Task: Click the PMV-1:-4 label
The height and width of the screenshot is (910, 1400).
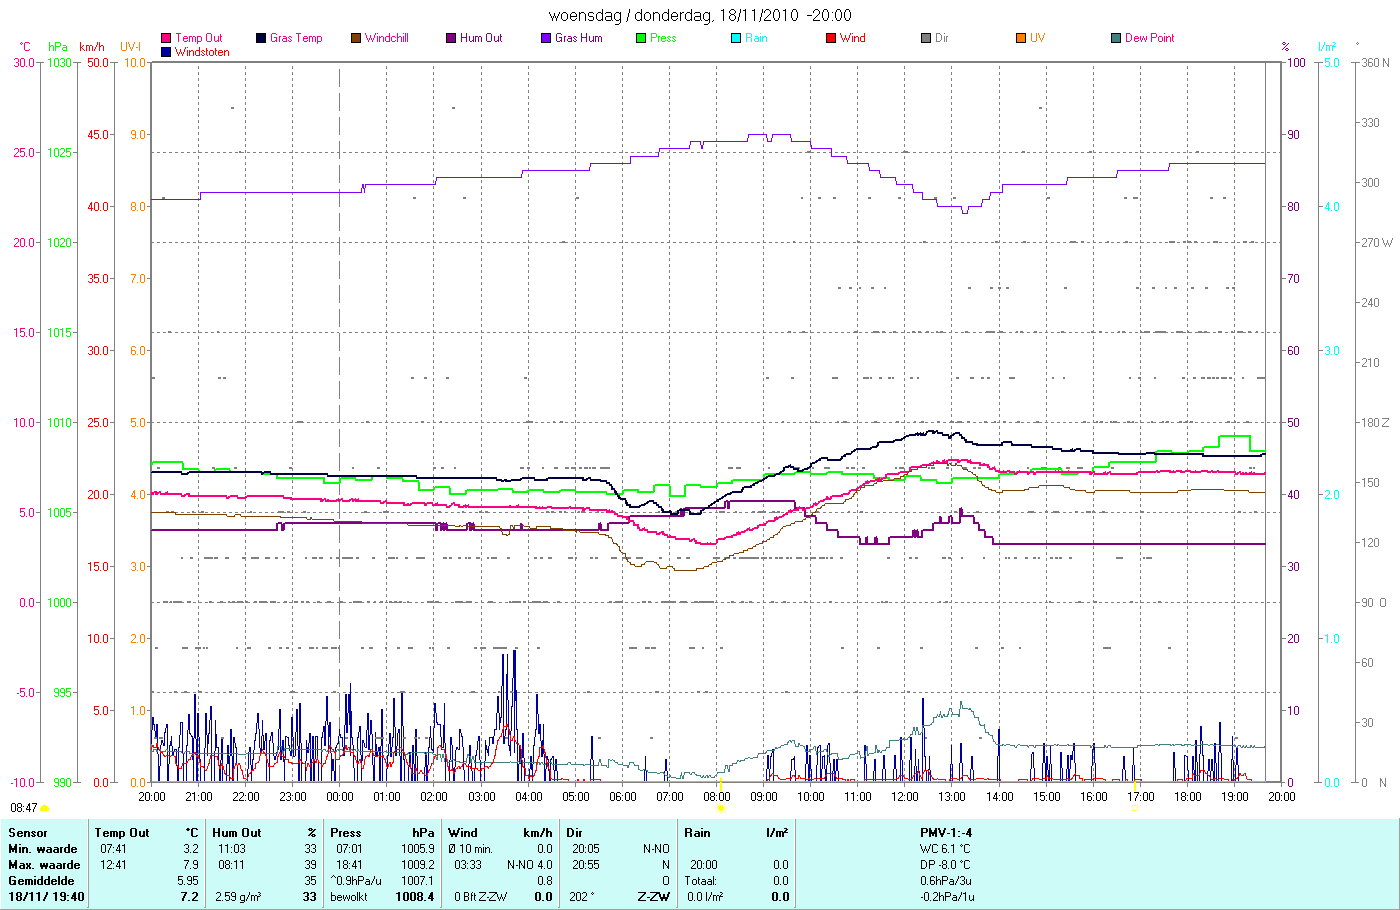Action: click(946, 832)
